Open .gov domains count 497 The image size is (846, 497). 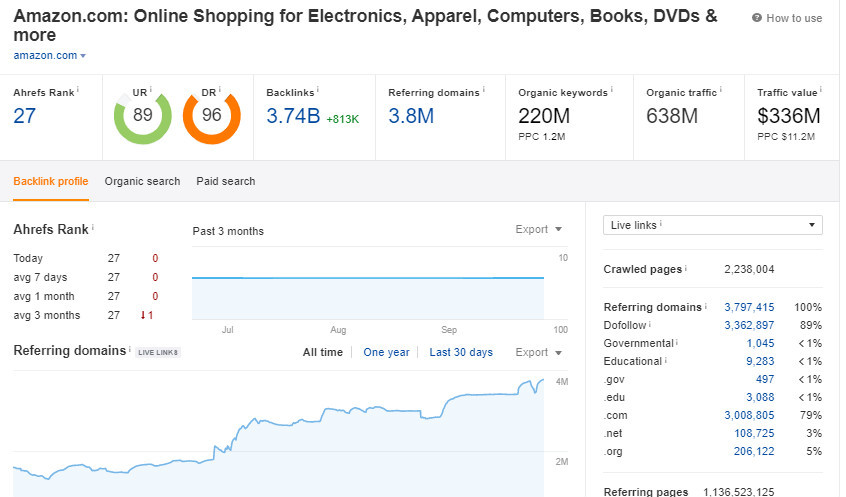click(x=765, y=379)
